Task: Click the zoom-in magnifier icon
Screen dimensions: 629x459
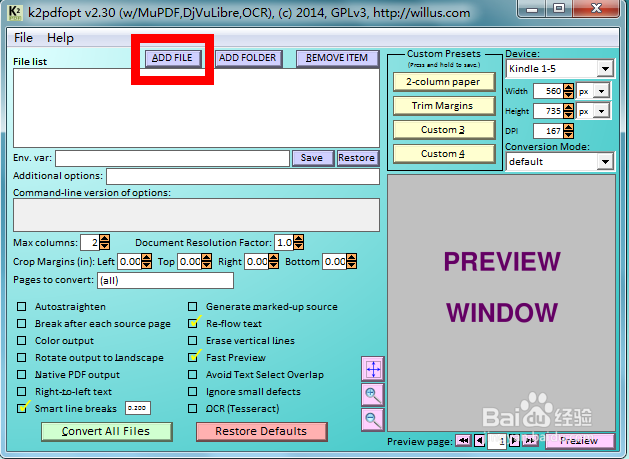Action: (373, 395)
